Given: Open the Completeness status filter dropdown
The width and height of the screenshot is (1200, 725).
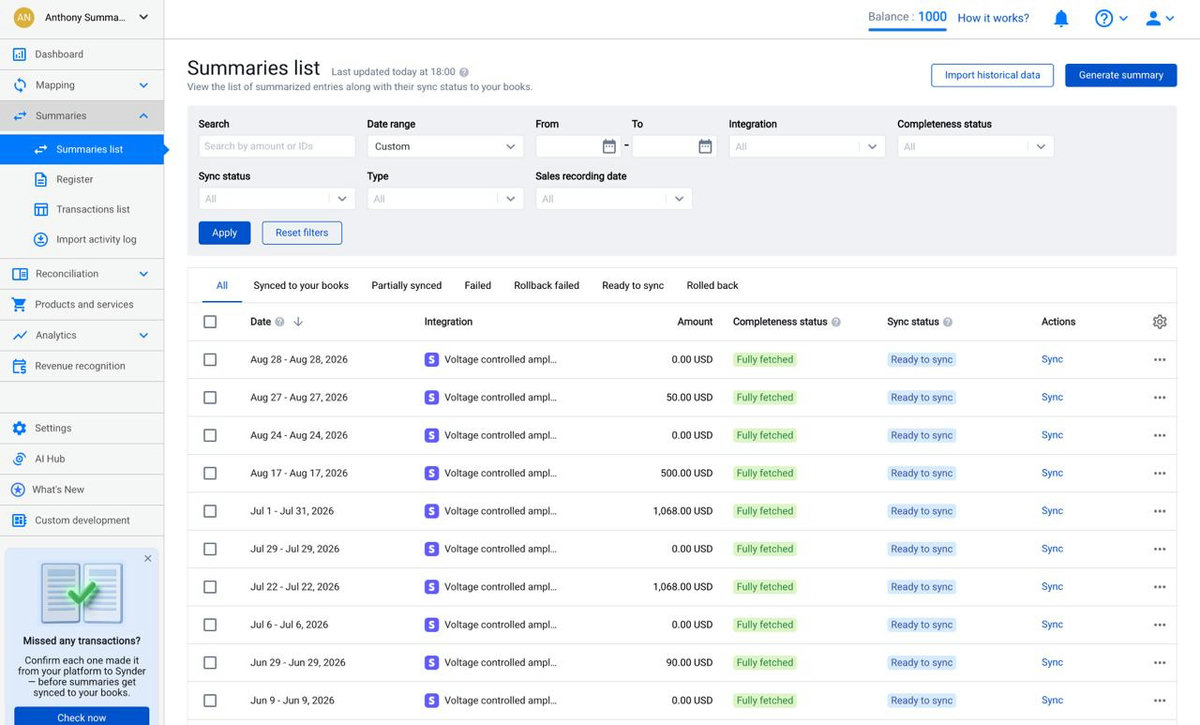Looking at the screenshot, I should coord(976,146).
